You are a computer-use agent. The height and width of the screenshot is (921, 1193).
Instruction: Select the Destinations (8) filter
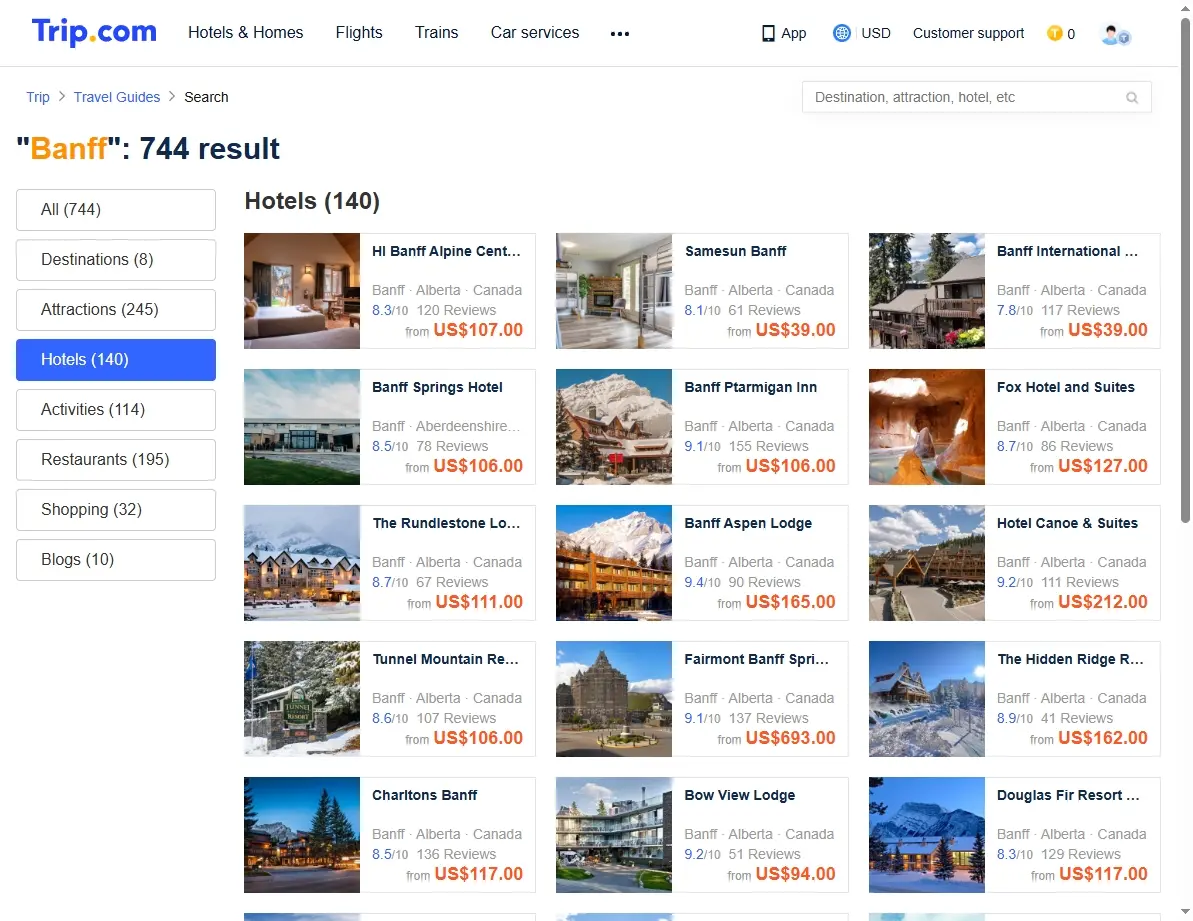tap(116, 259)
